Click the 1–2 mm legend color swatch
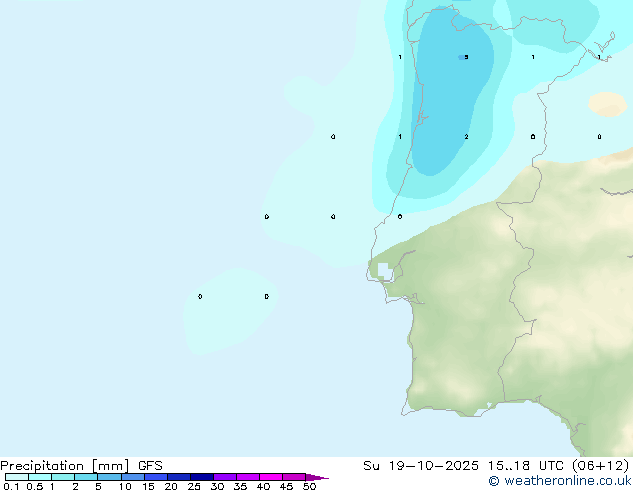 (x=63, y=477)
